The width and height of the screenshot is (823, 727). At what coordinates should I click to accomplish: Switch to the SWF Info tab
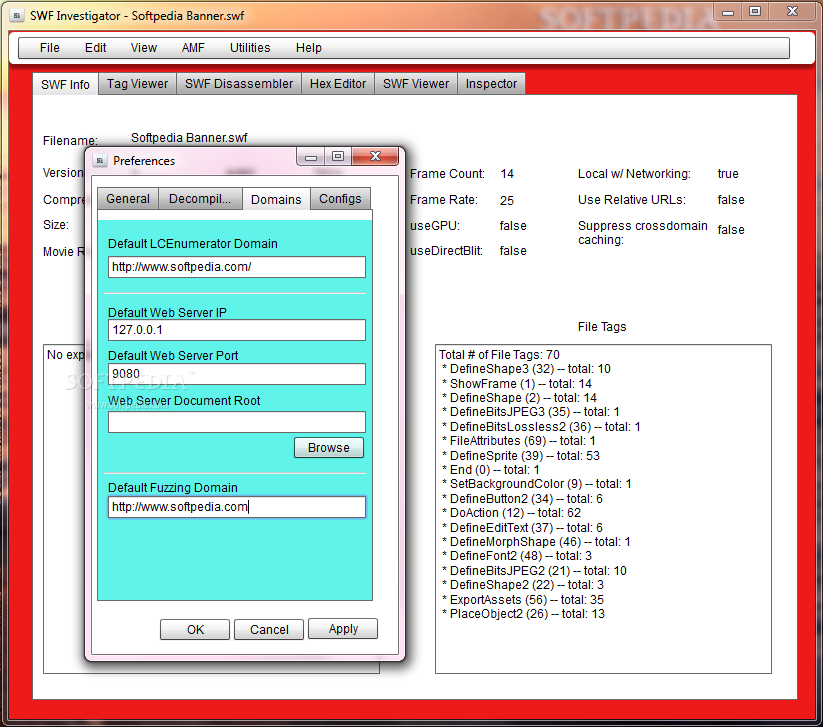65,85
